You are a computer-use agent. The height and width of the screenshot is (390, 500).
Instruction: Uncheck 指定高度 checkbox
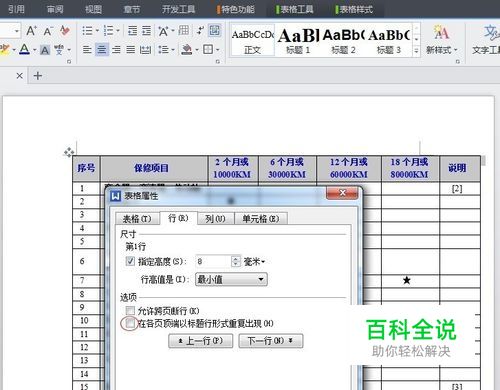pyautogui.click(x=130, y=261)
